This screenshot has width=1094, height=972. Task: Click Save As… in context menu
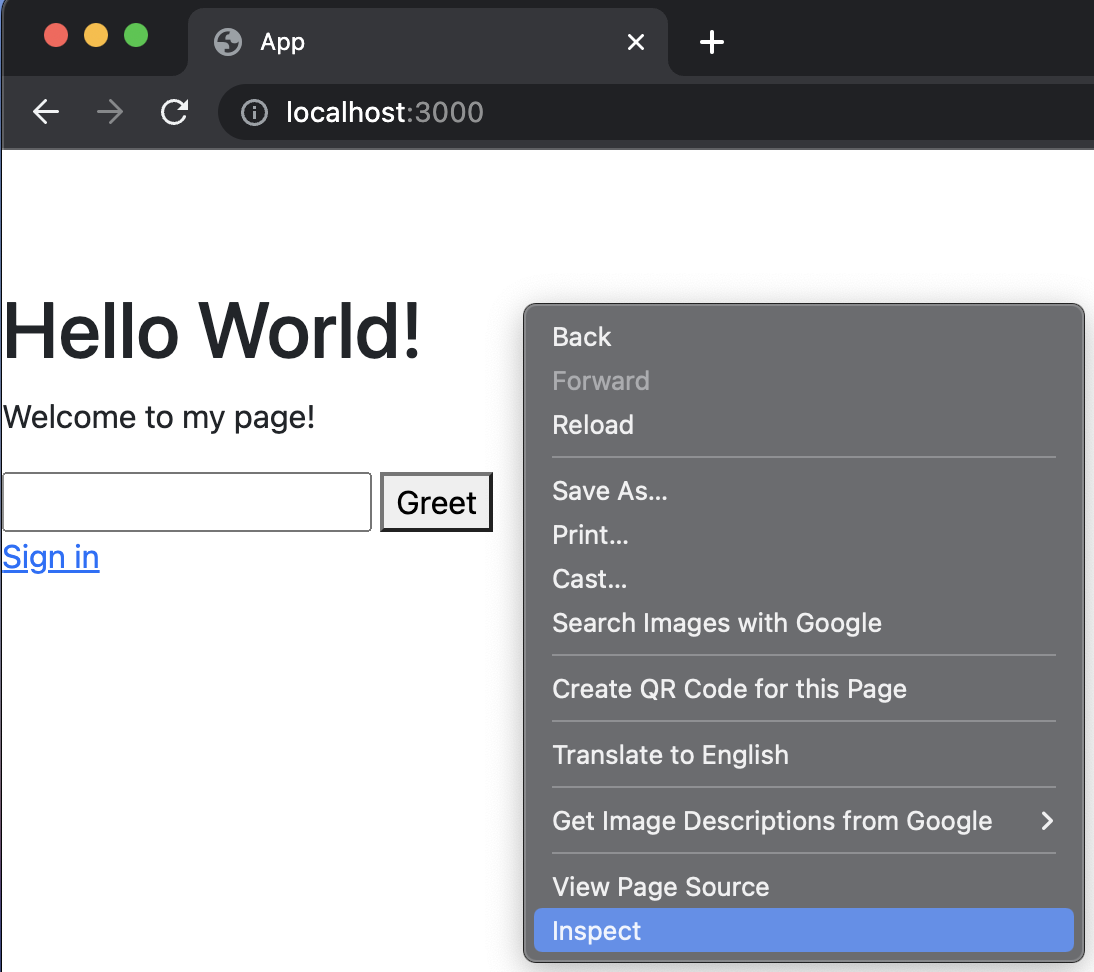(x=609, y=491)
